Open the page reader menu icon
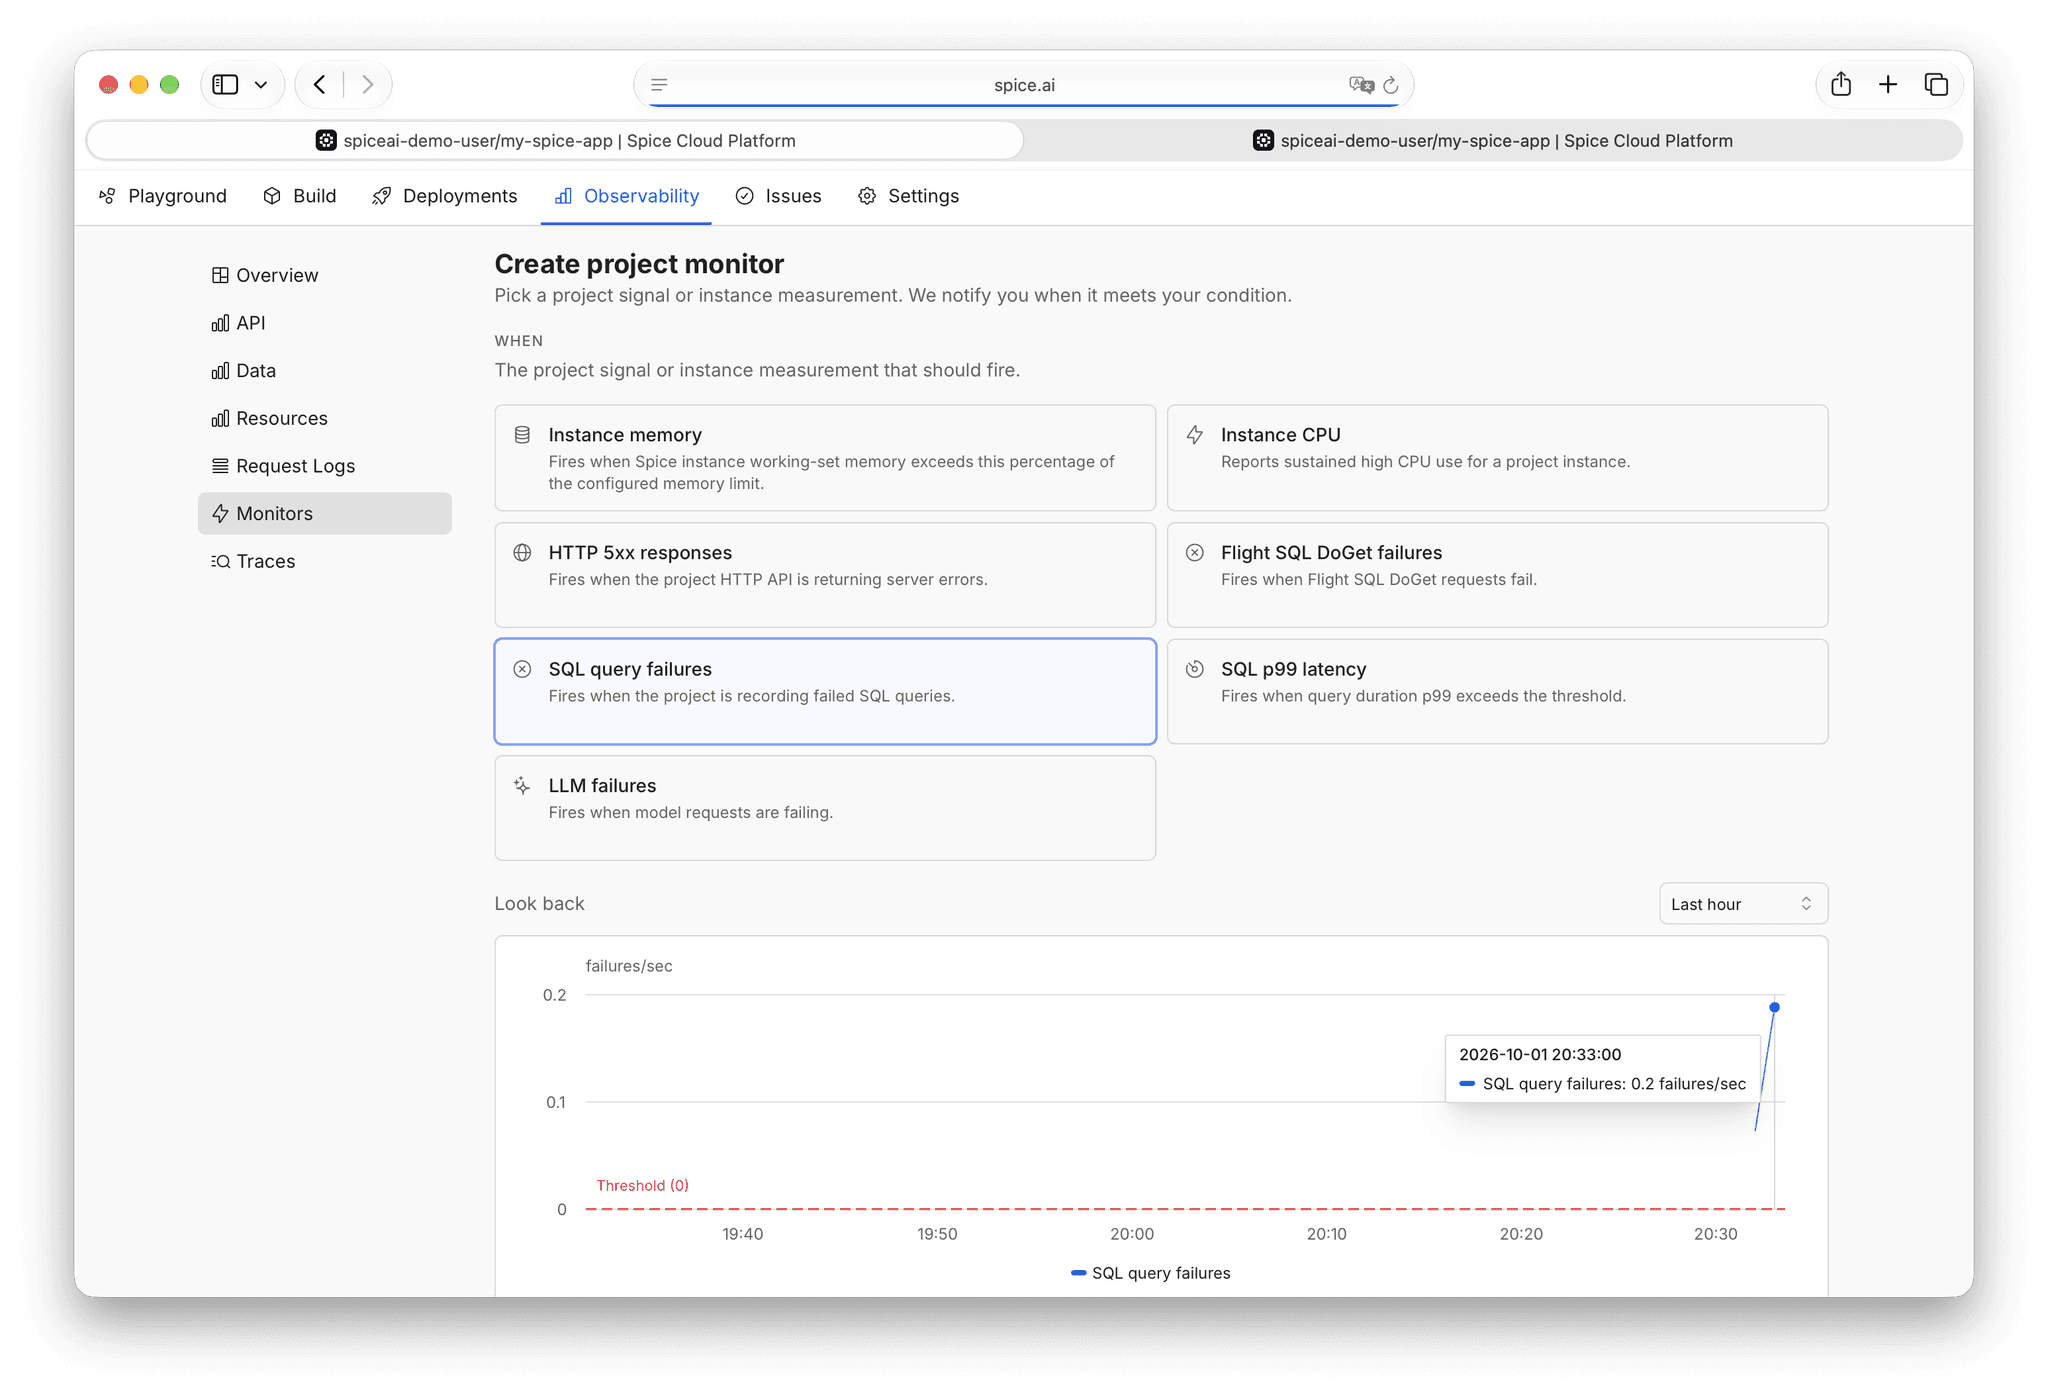The height and width of the screenshot is (1395, 2048). (659, 85)
